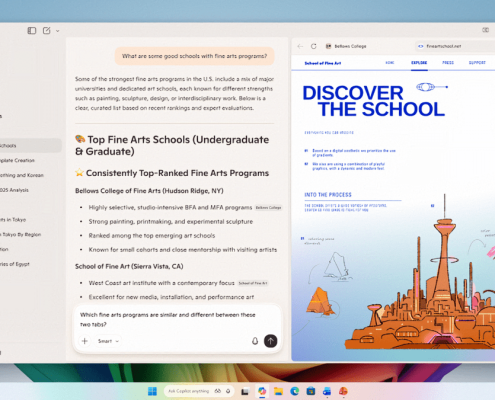Click 'Strong painting, printmaking, and experimental sculpture' bullet

pyautogui.click(x=171, y=222)
